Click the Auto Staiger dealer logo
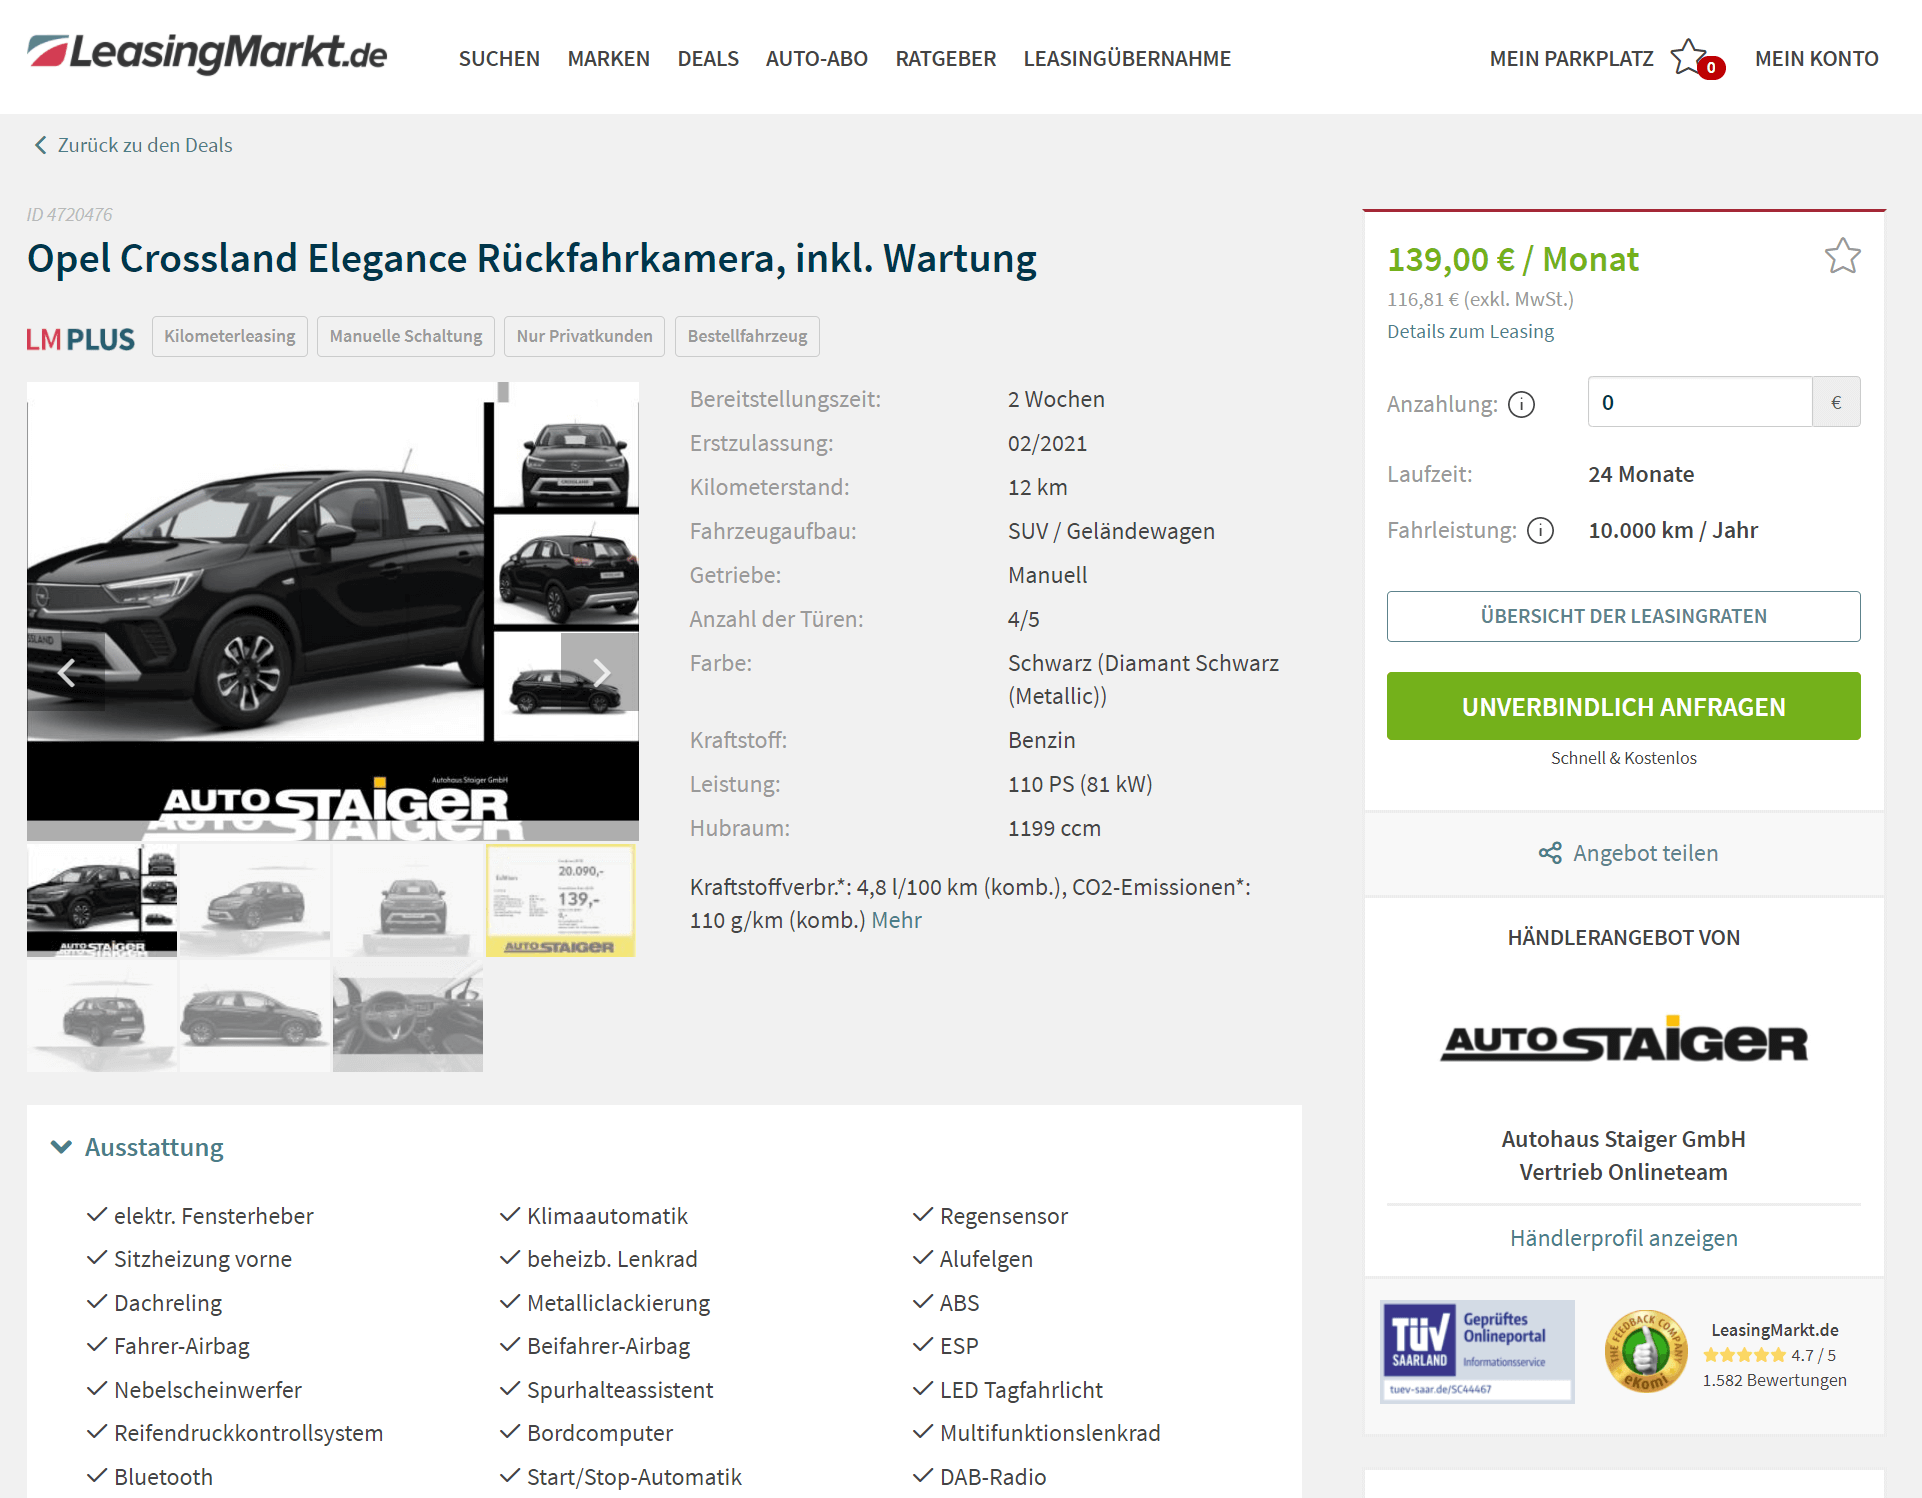The width and height of the screenshot is (1922, 1498). click(1623, 1040)
